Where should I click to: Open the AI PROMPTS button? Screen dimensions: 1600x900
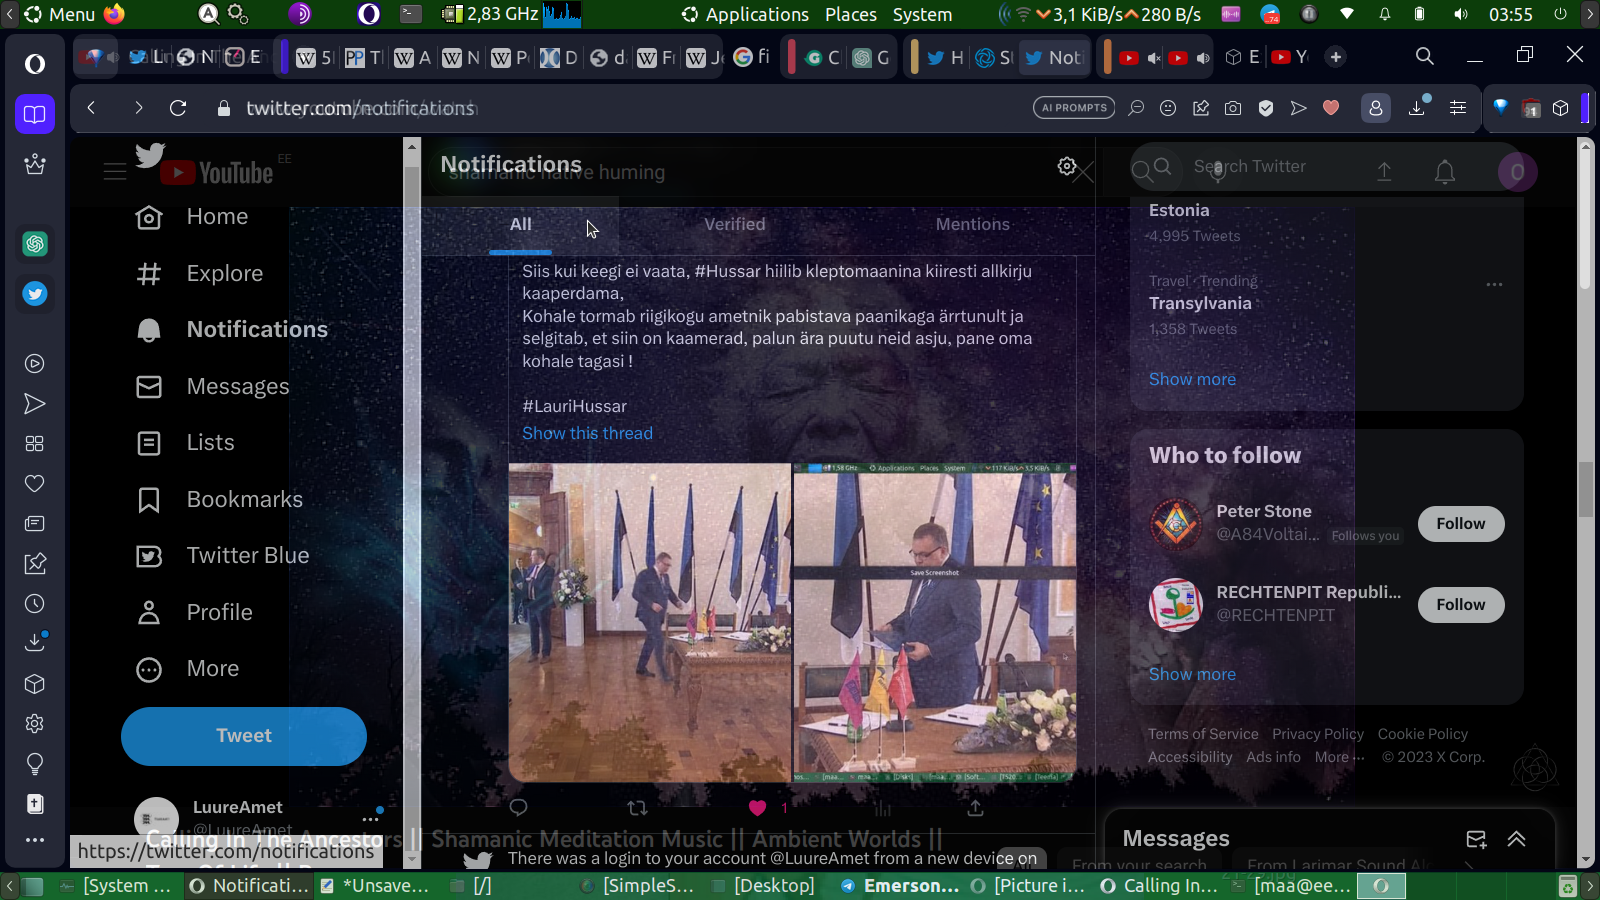pyautogui.click(x=1074, y=108)
